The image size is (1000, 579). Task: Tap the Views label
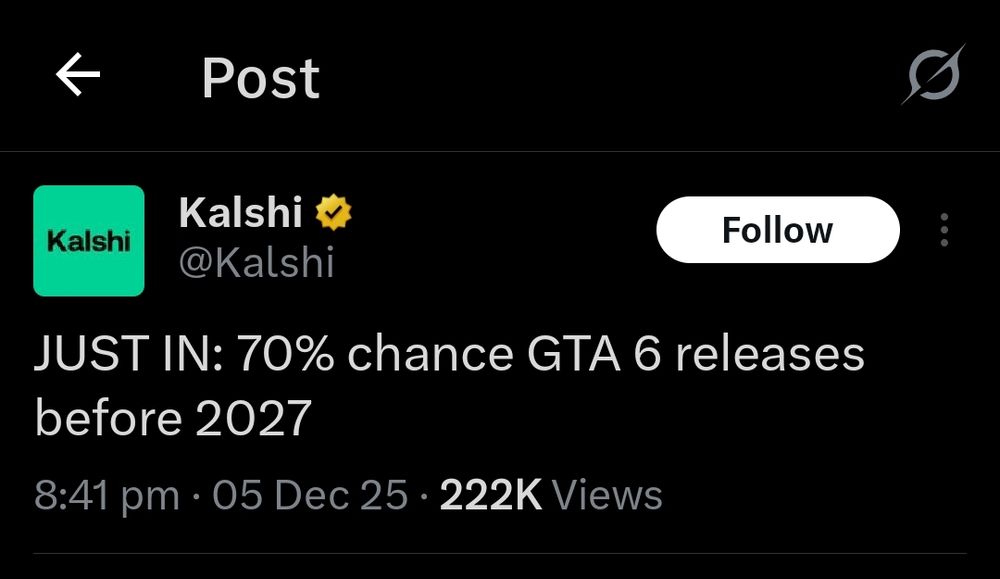click(x=607, y=495)
